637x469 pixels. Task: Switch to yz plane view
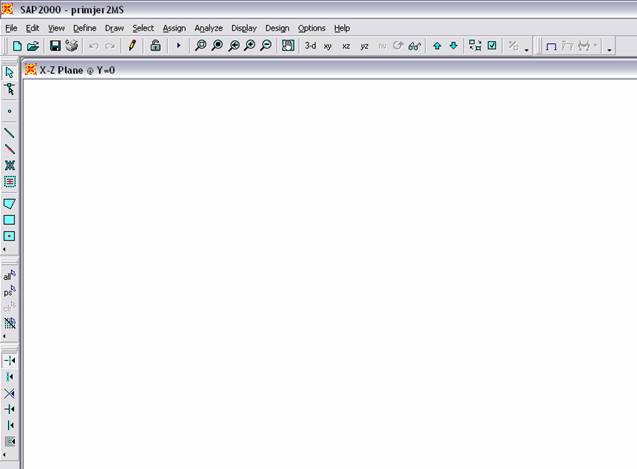point(364,46)
